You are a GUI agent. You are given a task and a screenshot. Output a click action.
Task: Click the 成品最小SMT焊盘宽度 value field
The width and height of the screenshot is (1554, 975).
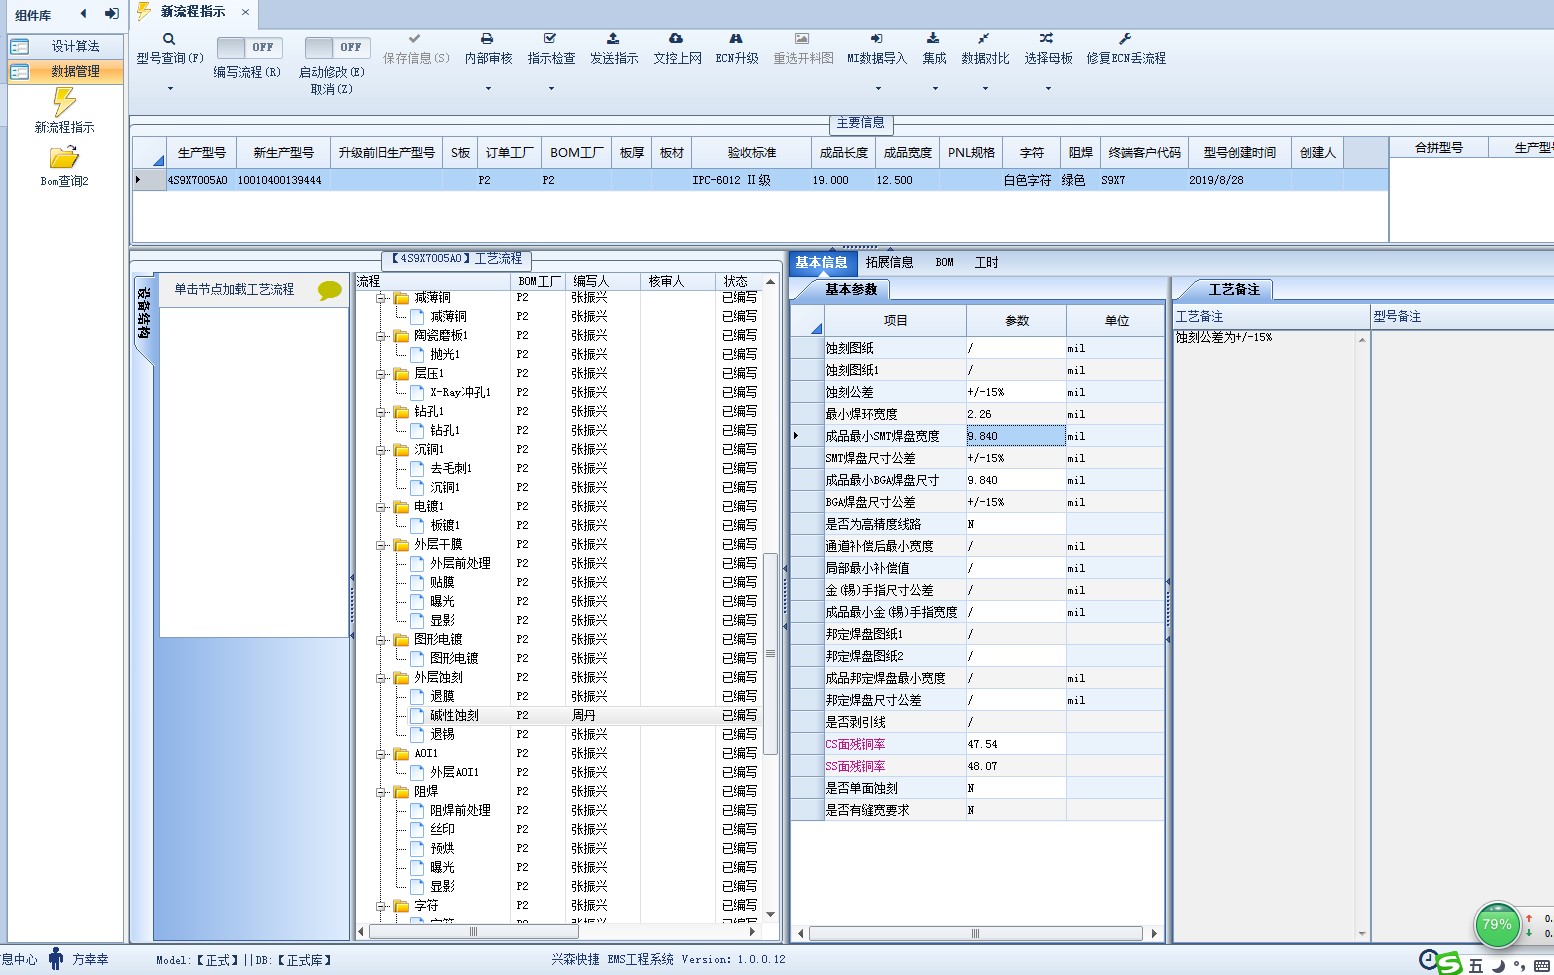1016,436
